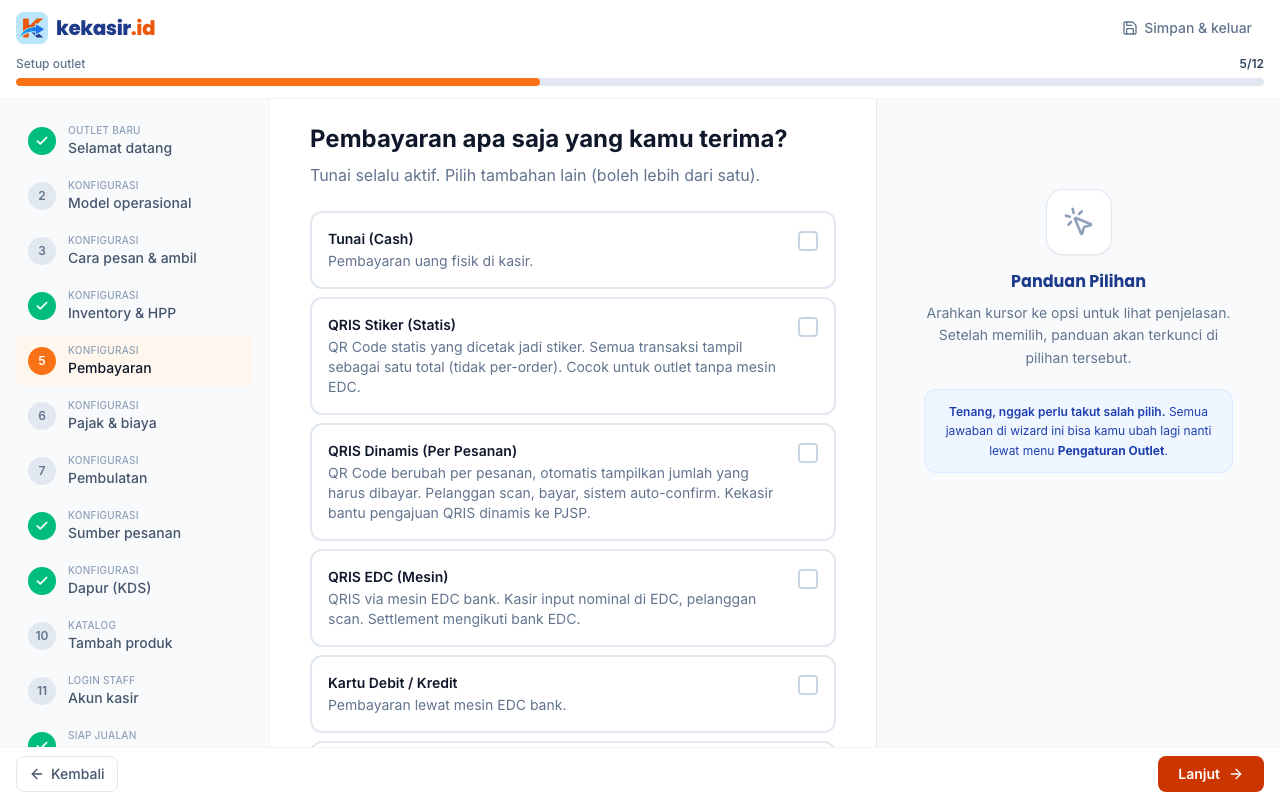Click the 5/12 step counter

[1251, 63]
